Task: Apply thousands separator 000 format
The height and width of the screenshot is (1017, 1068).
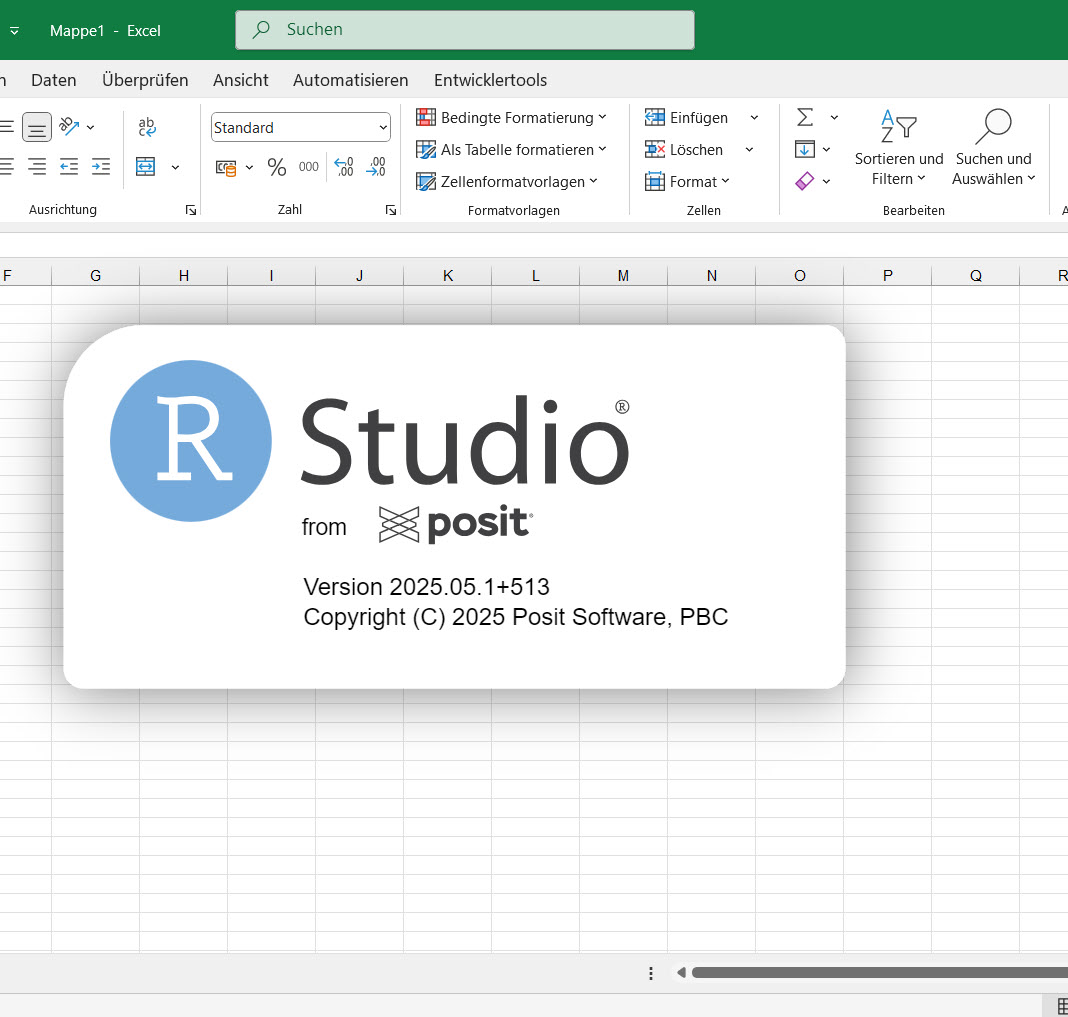Action: coord(309,167)
